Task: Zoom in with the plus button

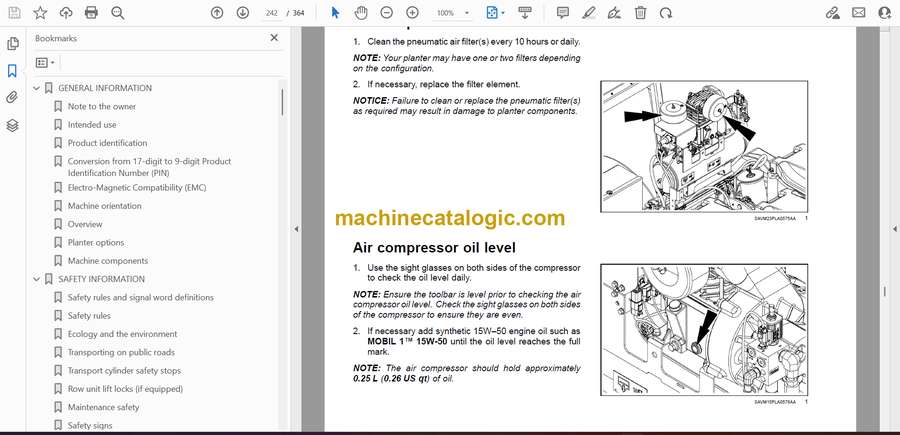Action: coord(412,13)
